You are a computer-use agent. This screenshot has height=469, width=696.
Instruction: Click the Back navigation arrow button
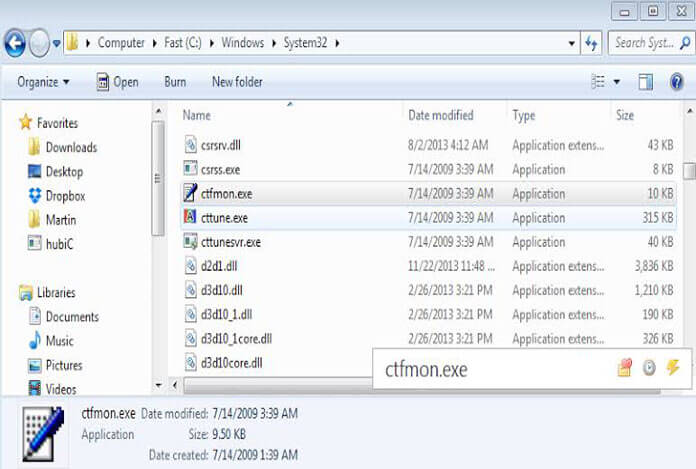pyautogui.click(x=15, y=43)
